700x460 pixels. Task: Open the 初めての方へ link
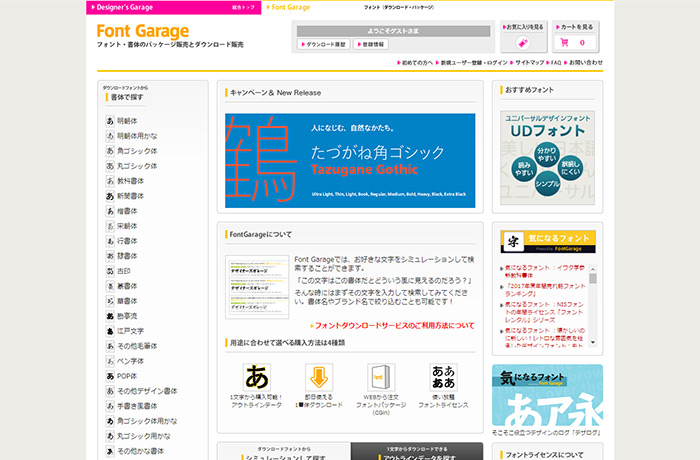coord(415,63)
